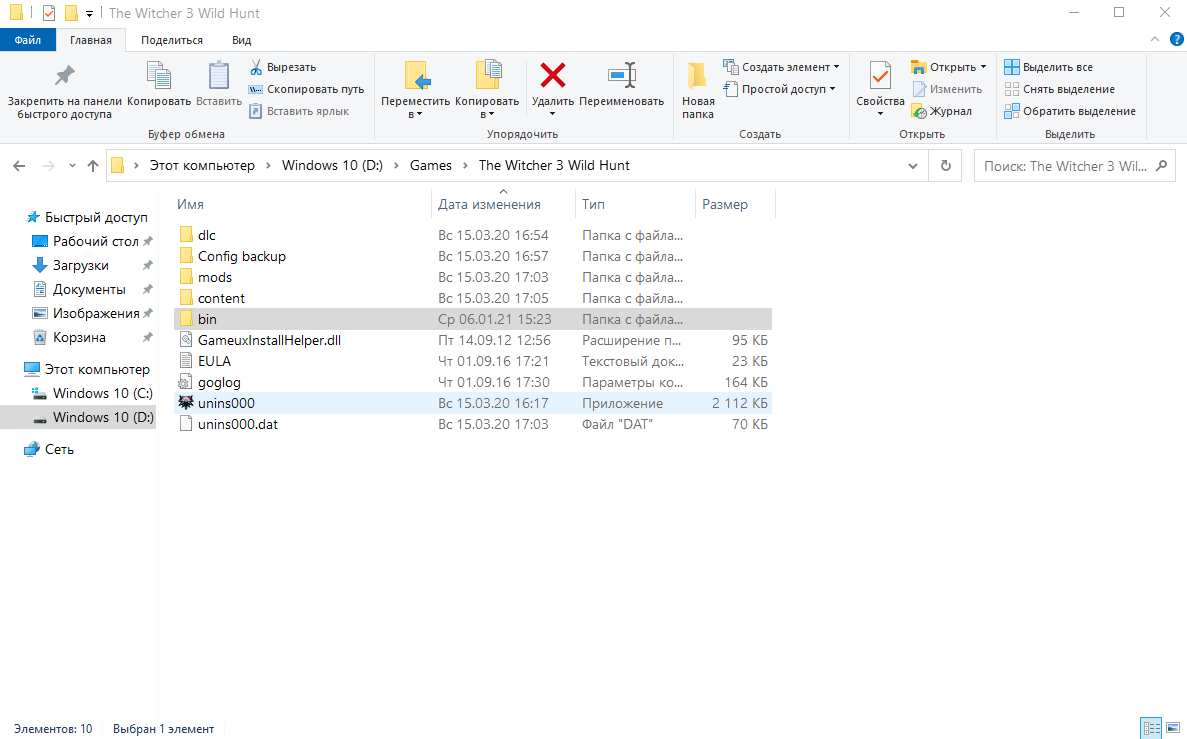
Task: Open Windows 10 (C:) drive
Action: (x=92, y=394)
